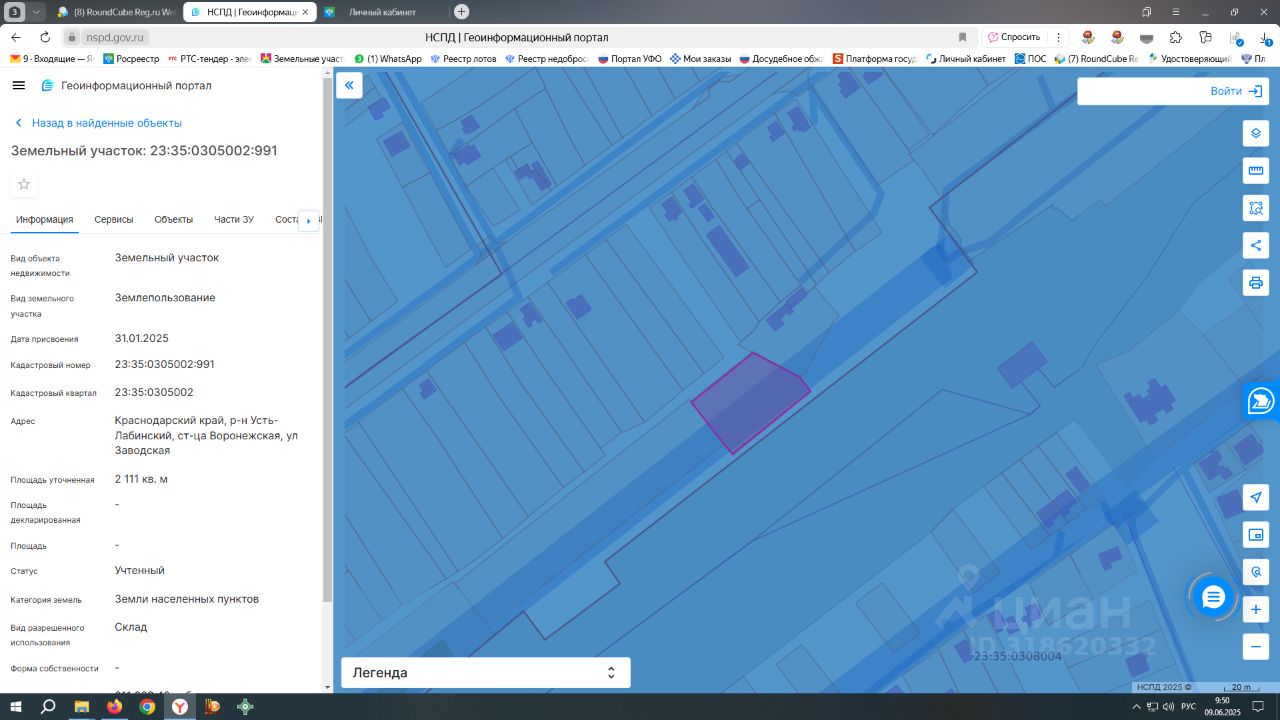Viewport: 1280px width, 720px height.
Task: Open the map layers panel
Action: coord(1256,133)
